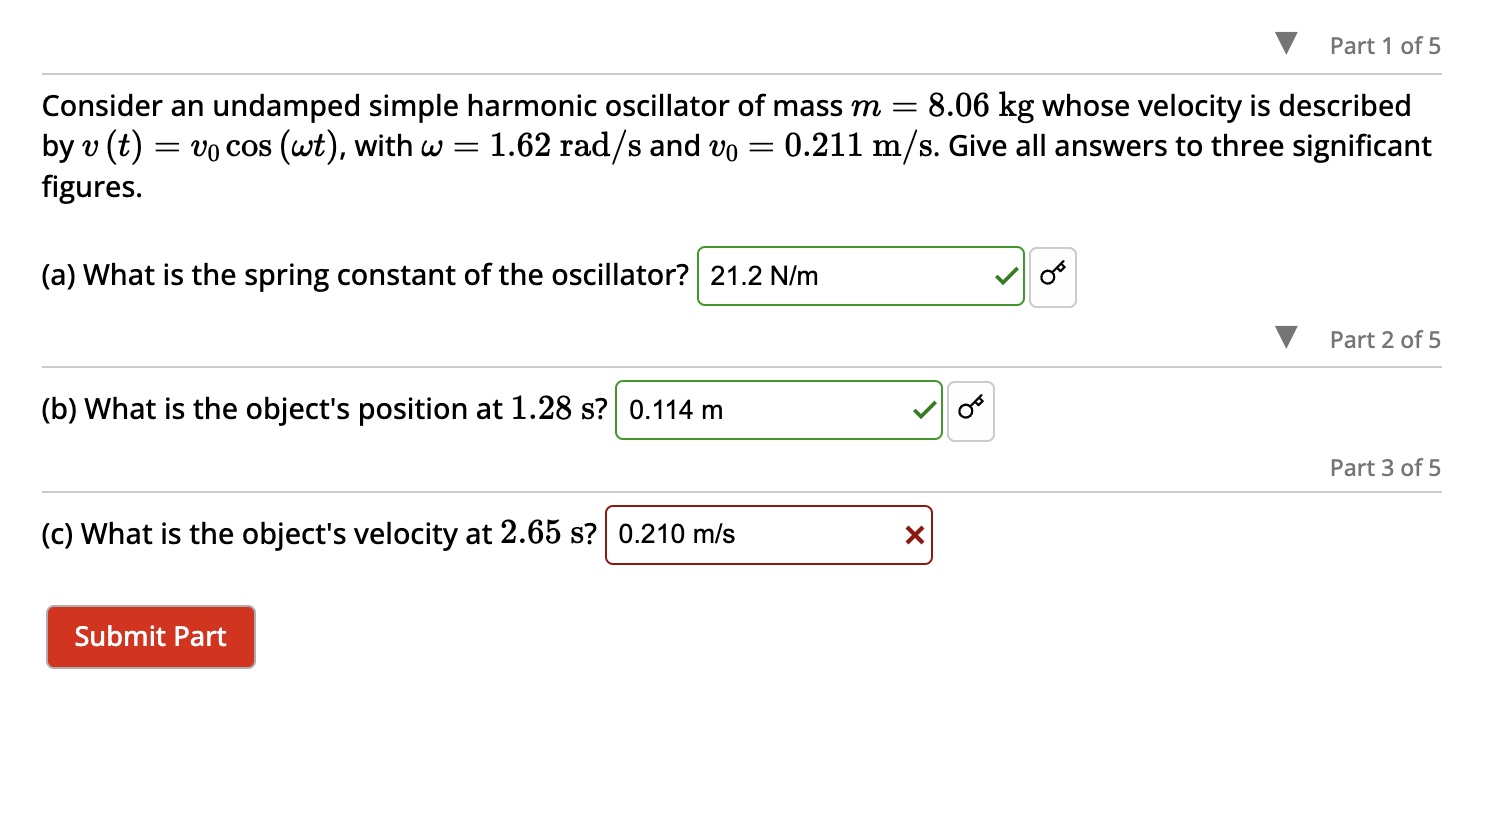The image size is (1505, 822).
Task: Open the key hint for the spring constant answer
Action: pyautogui.click(x=1052, y=277)
